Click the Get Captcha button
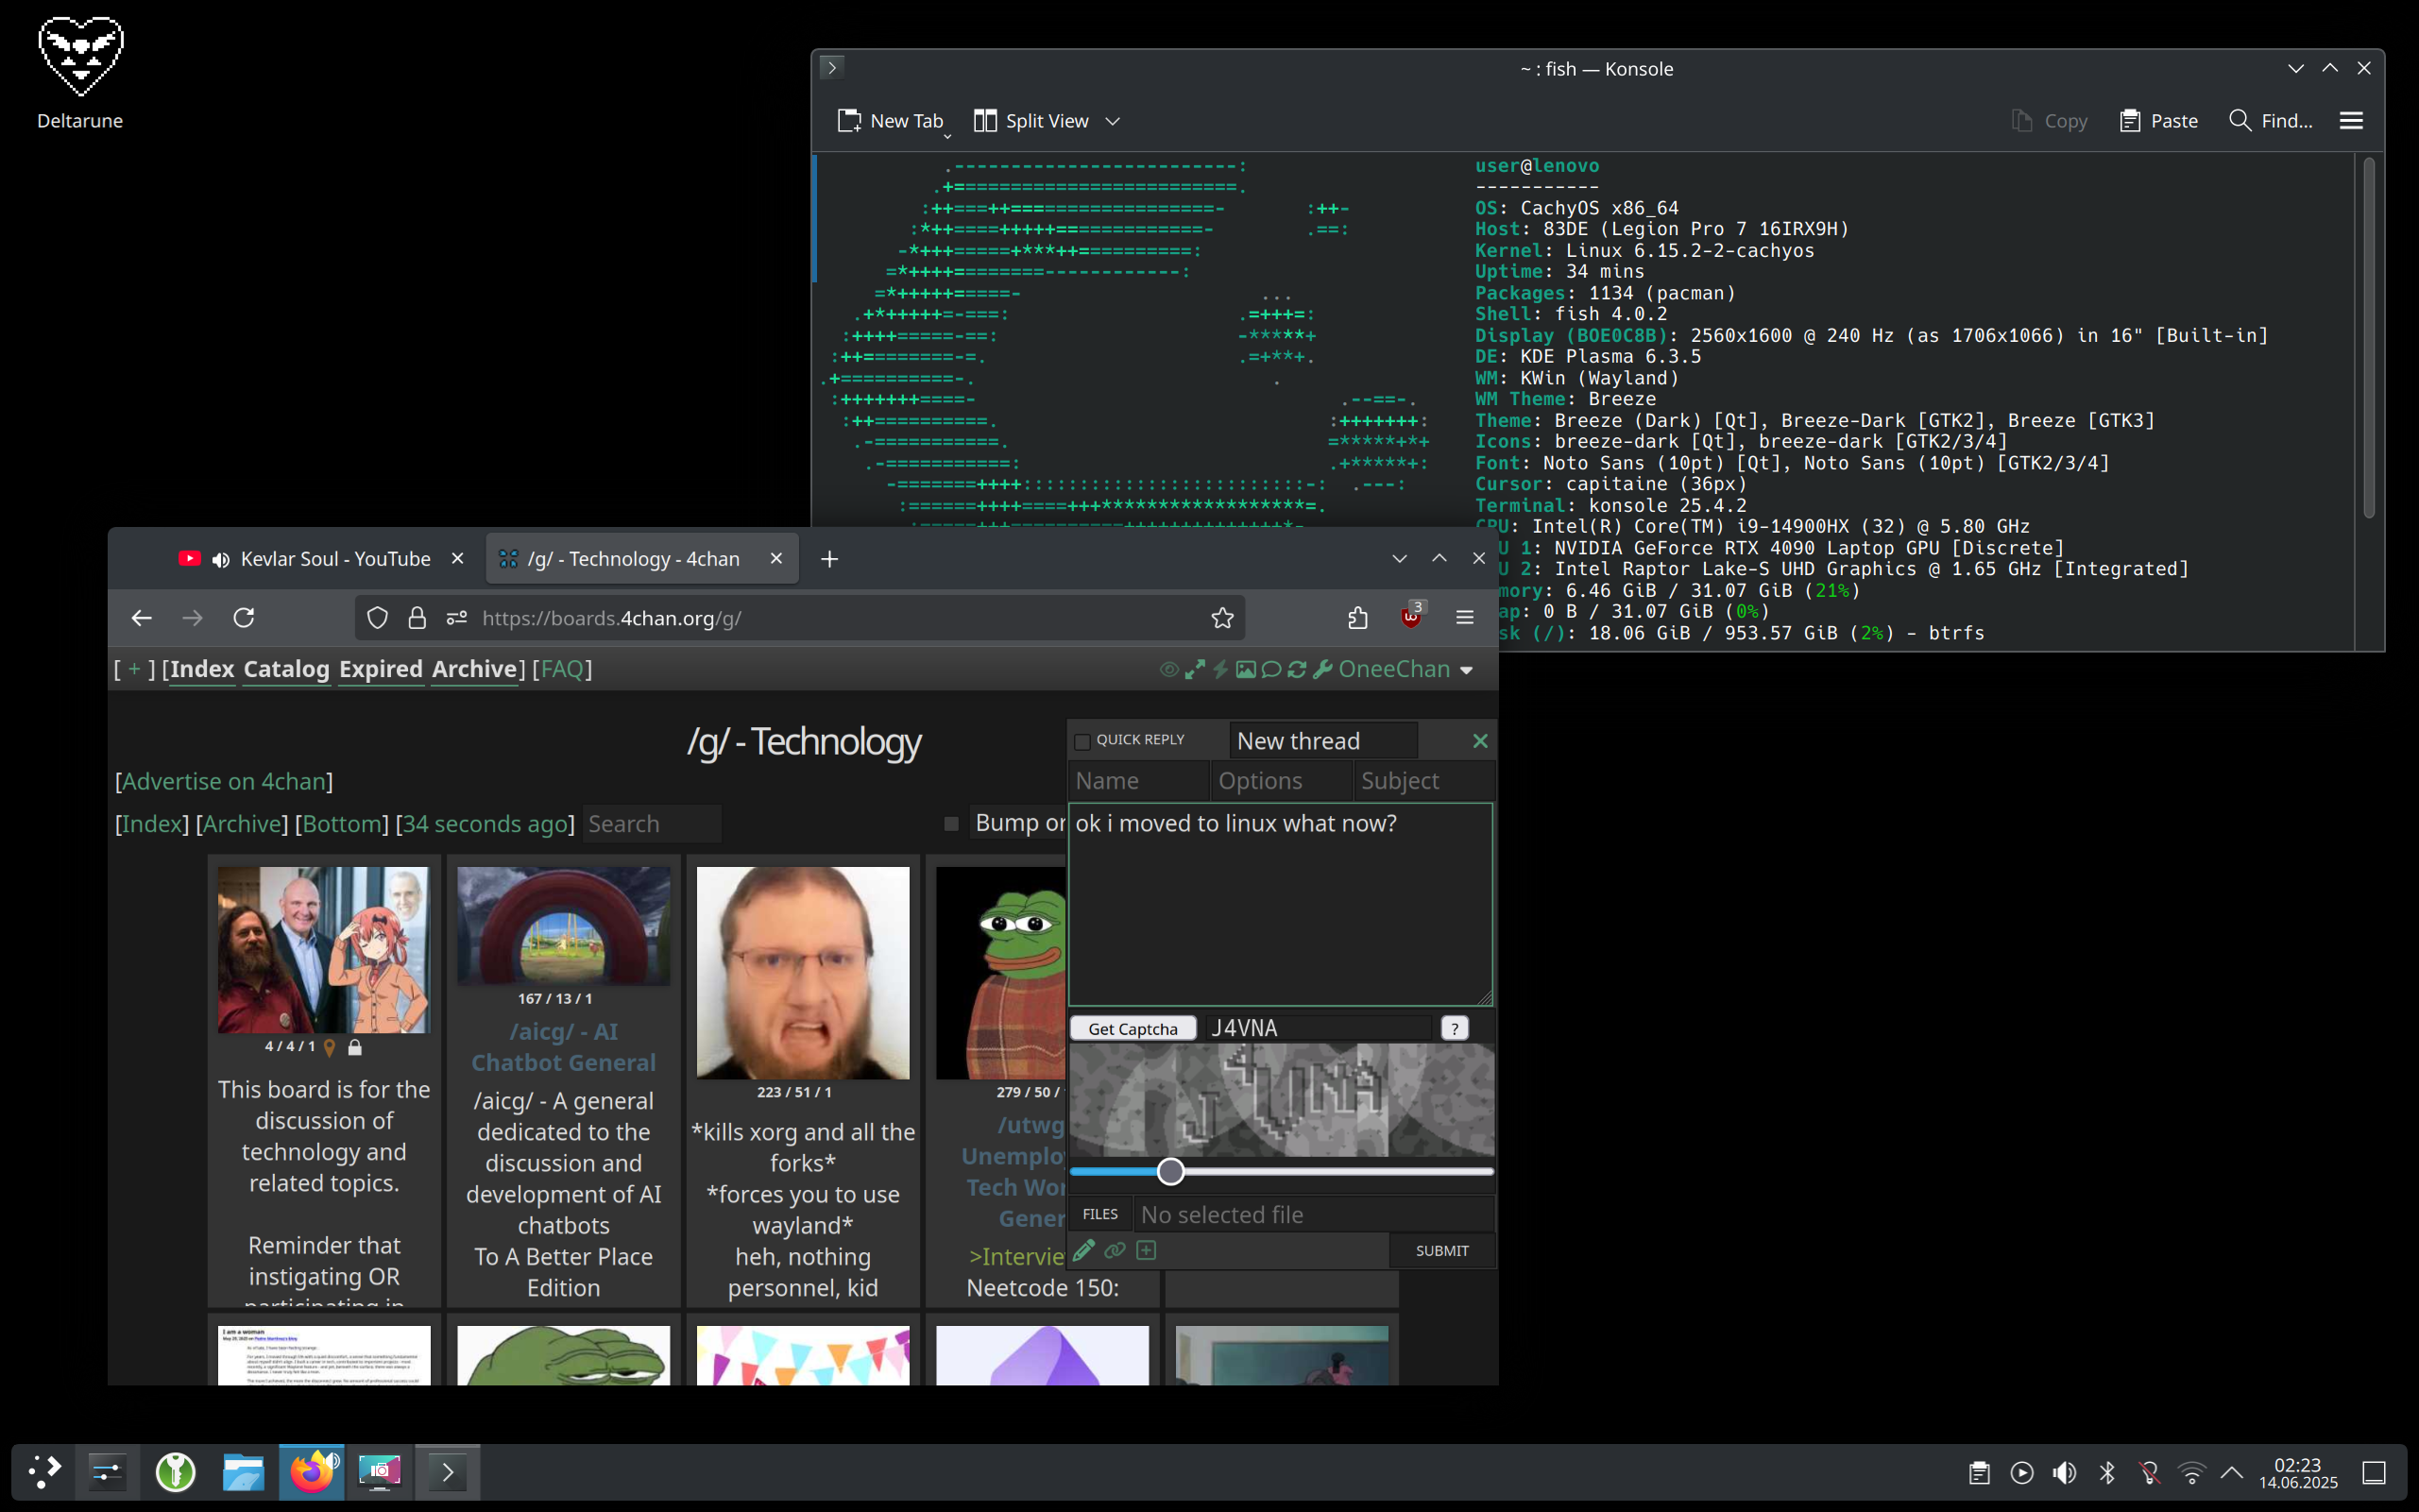 coord(1133,1028)
